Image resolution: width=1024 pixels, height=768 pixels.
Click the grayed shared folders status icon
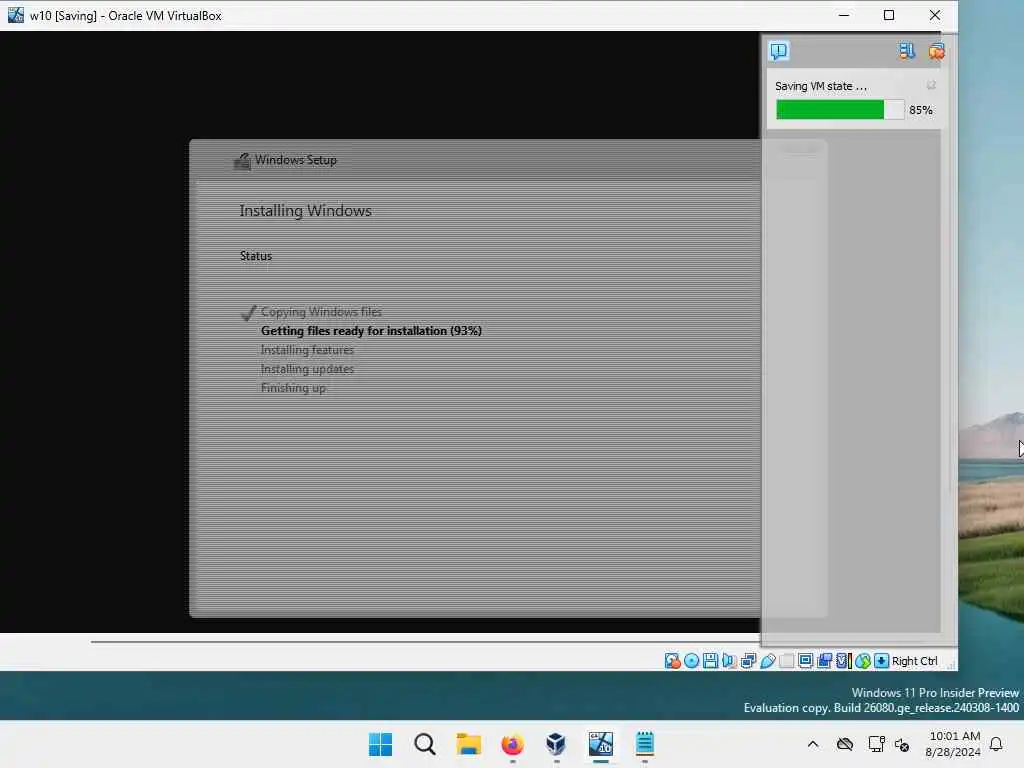click(x=787, y=661)
